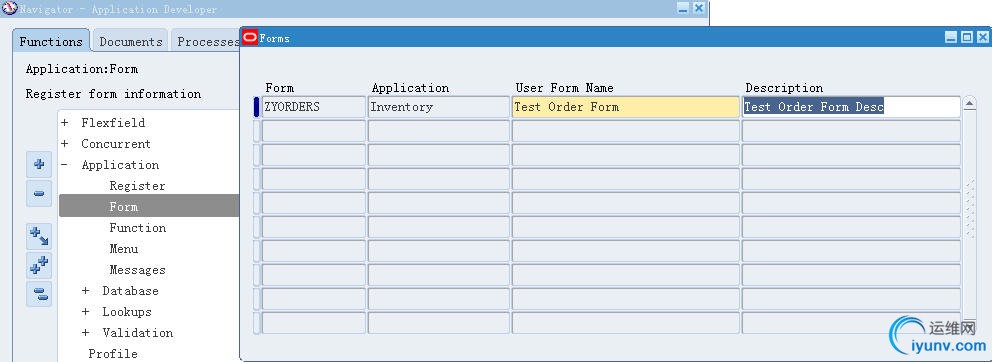Switch to the Functions tab

(x=51, y=42)
